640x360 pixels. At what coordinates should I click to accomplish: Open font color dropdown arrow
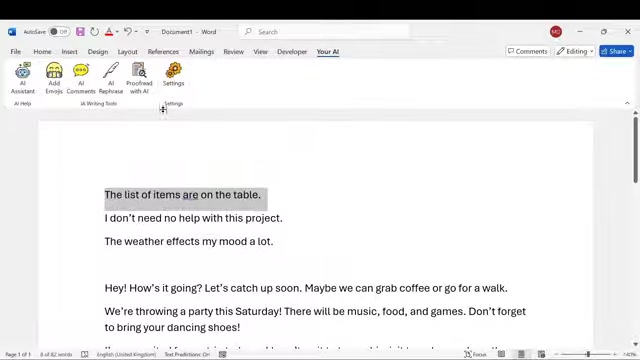point(117,31)
